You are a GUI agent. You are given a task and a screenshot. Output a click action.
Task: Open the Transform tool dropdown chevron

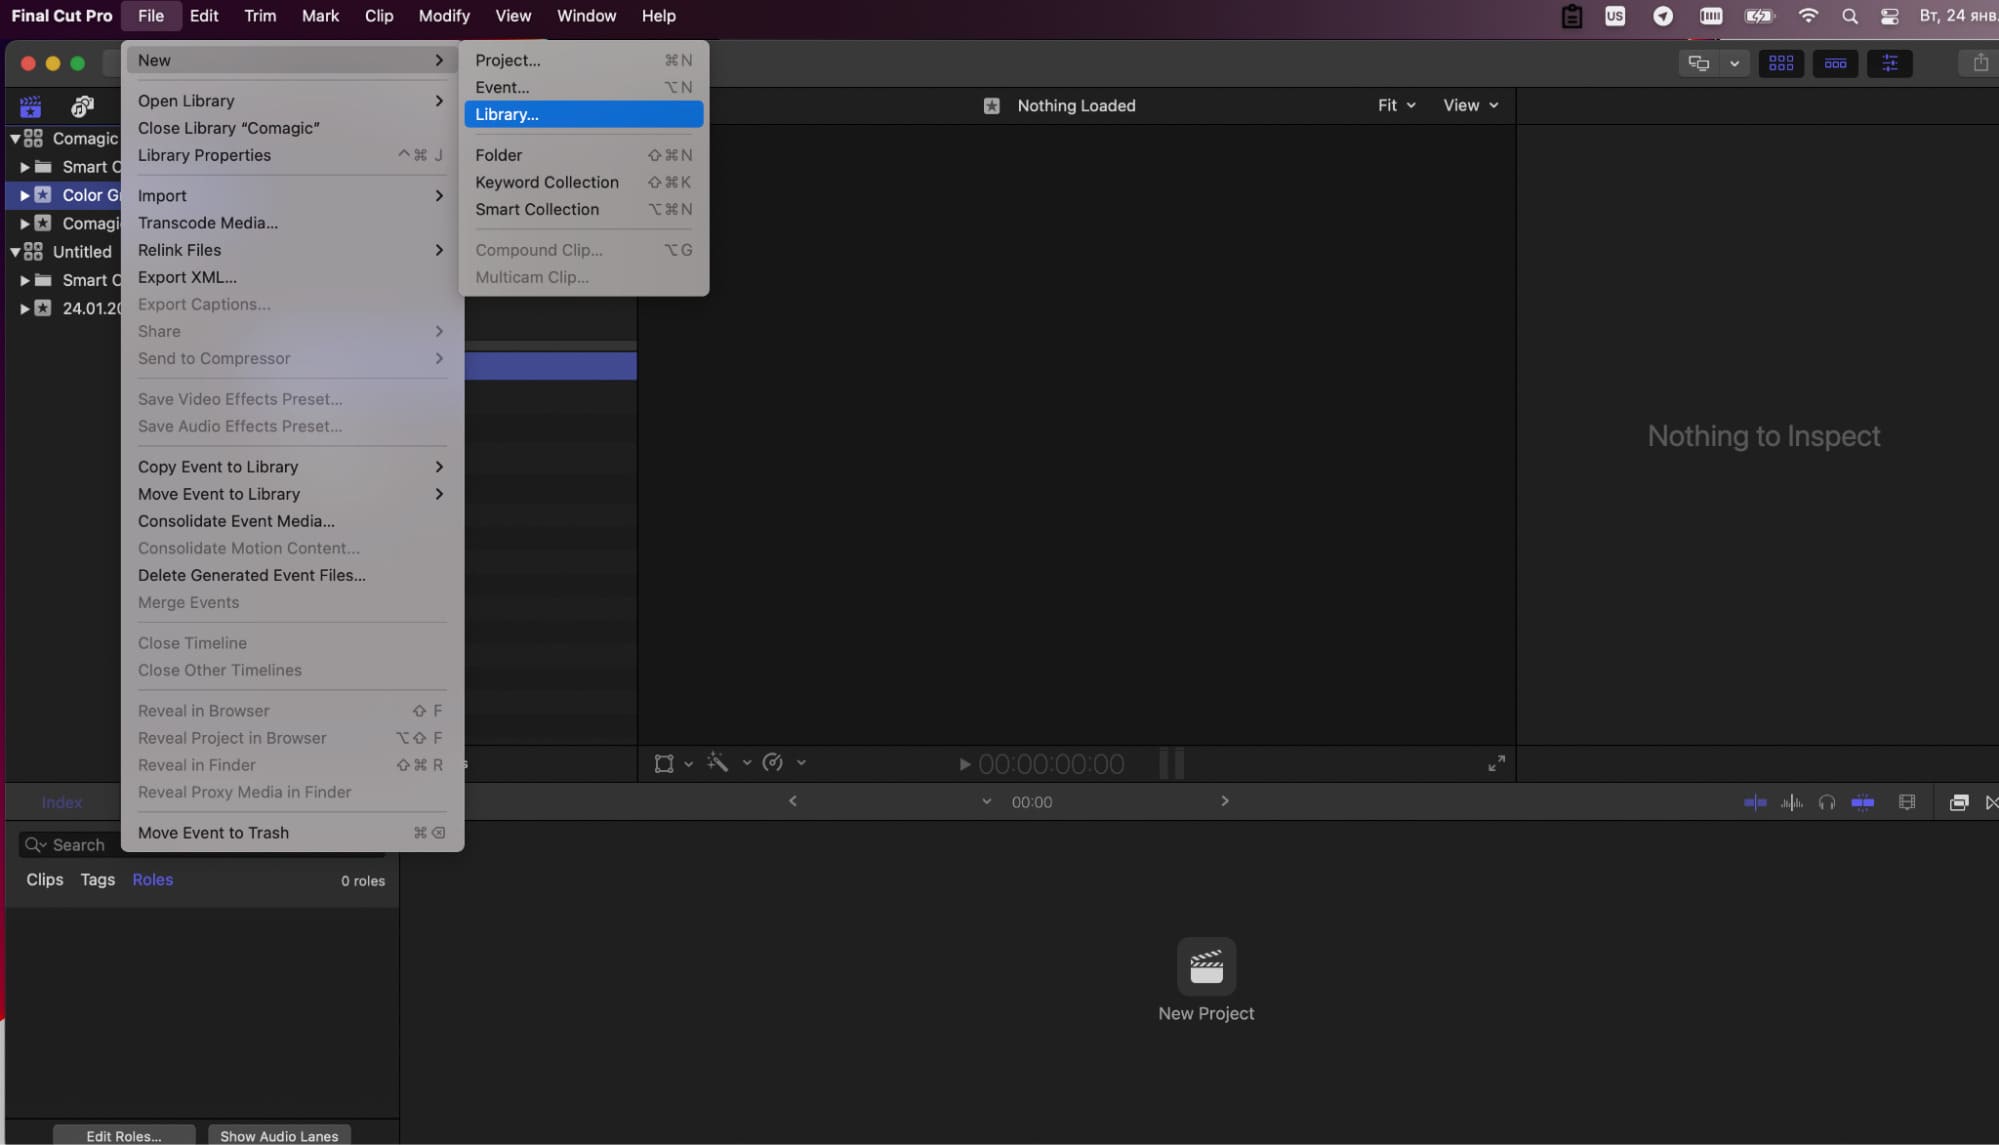pyautogui.click(x=688, y=764)
